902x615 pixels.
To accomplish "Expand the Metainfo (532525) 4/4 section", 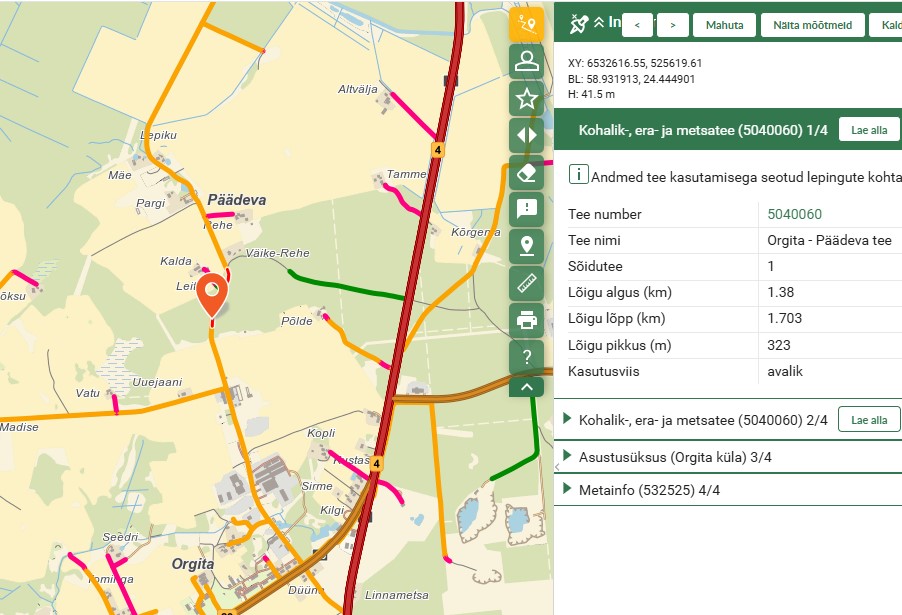I will 648,490.
